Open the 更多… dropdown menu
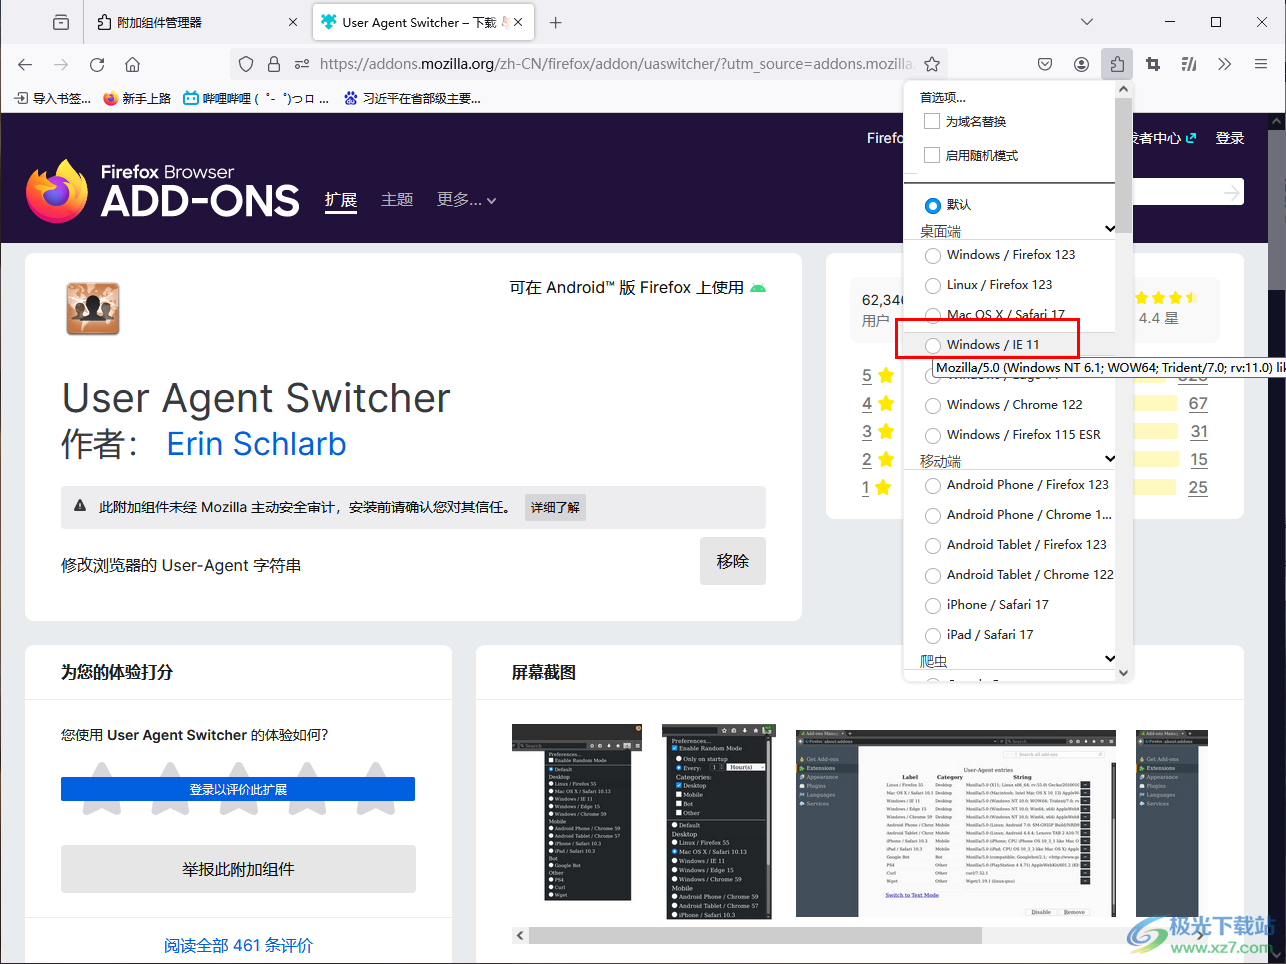 point(466,200)
